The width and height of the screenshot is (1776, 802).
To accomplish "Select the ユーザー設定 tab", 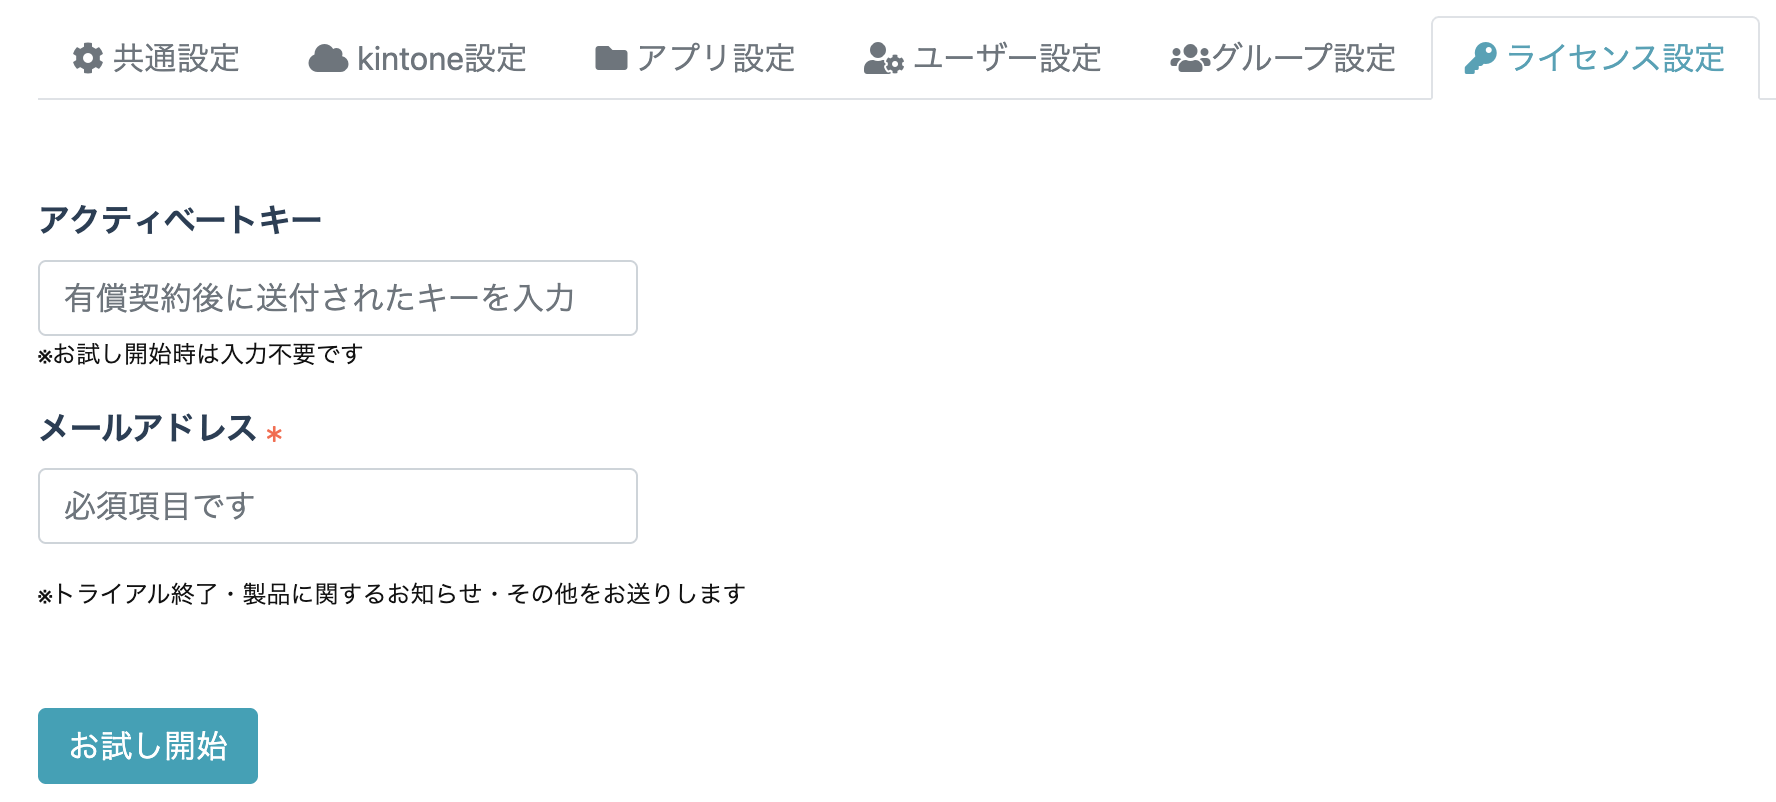I will pyautogui.click(x=982, y=58).
